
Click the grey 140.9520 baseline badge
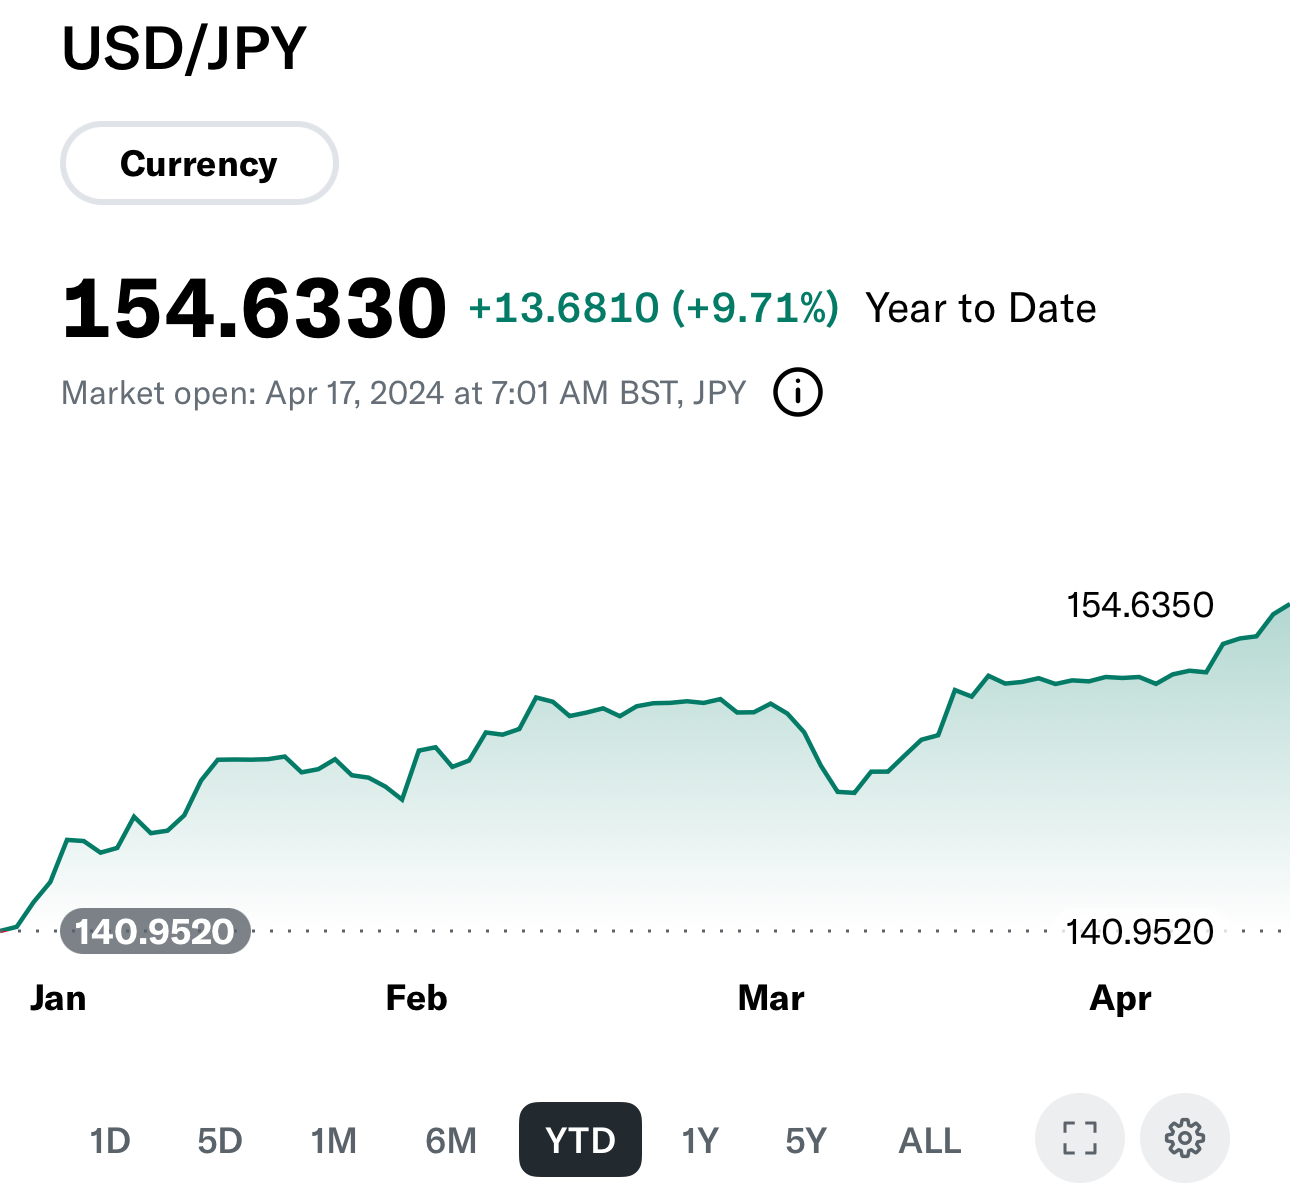click(155, 931)
